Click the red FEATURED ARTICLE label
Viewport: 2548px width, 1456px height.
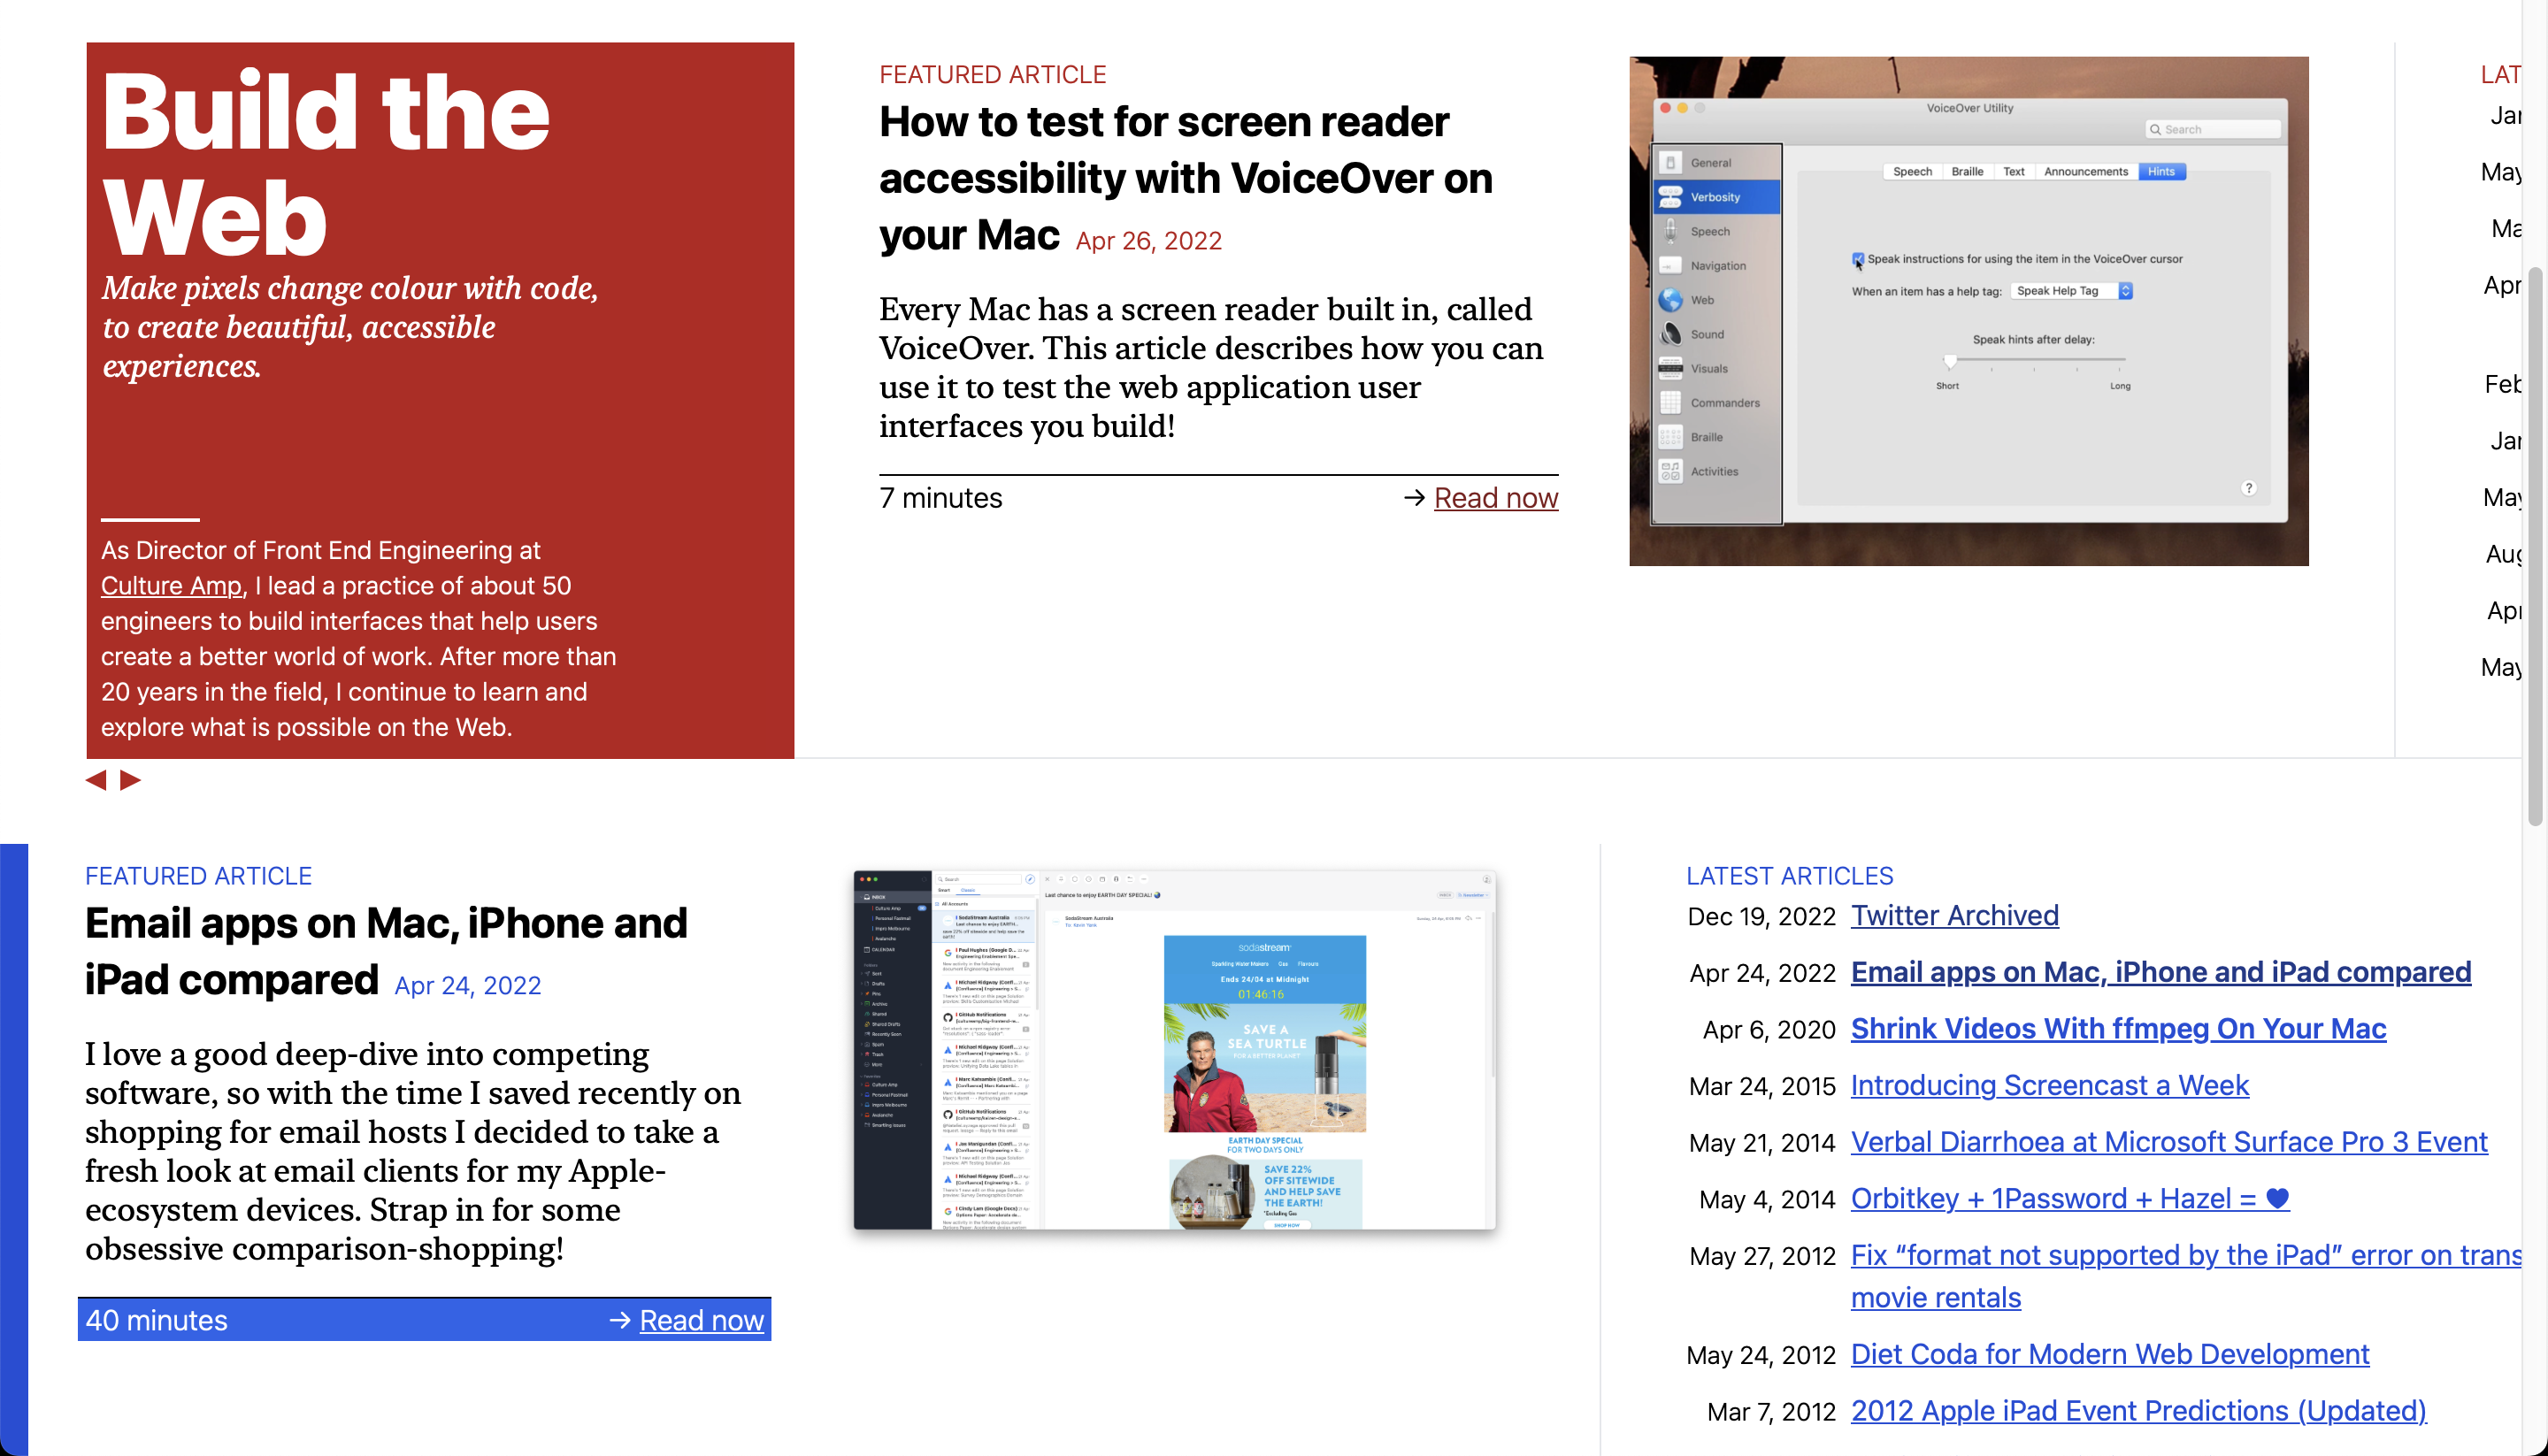pos(992,75)
